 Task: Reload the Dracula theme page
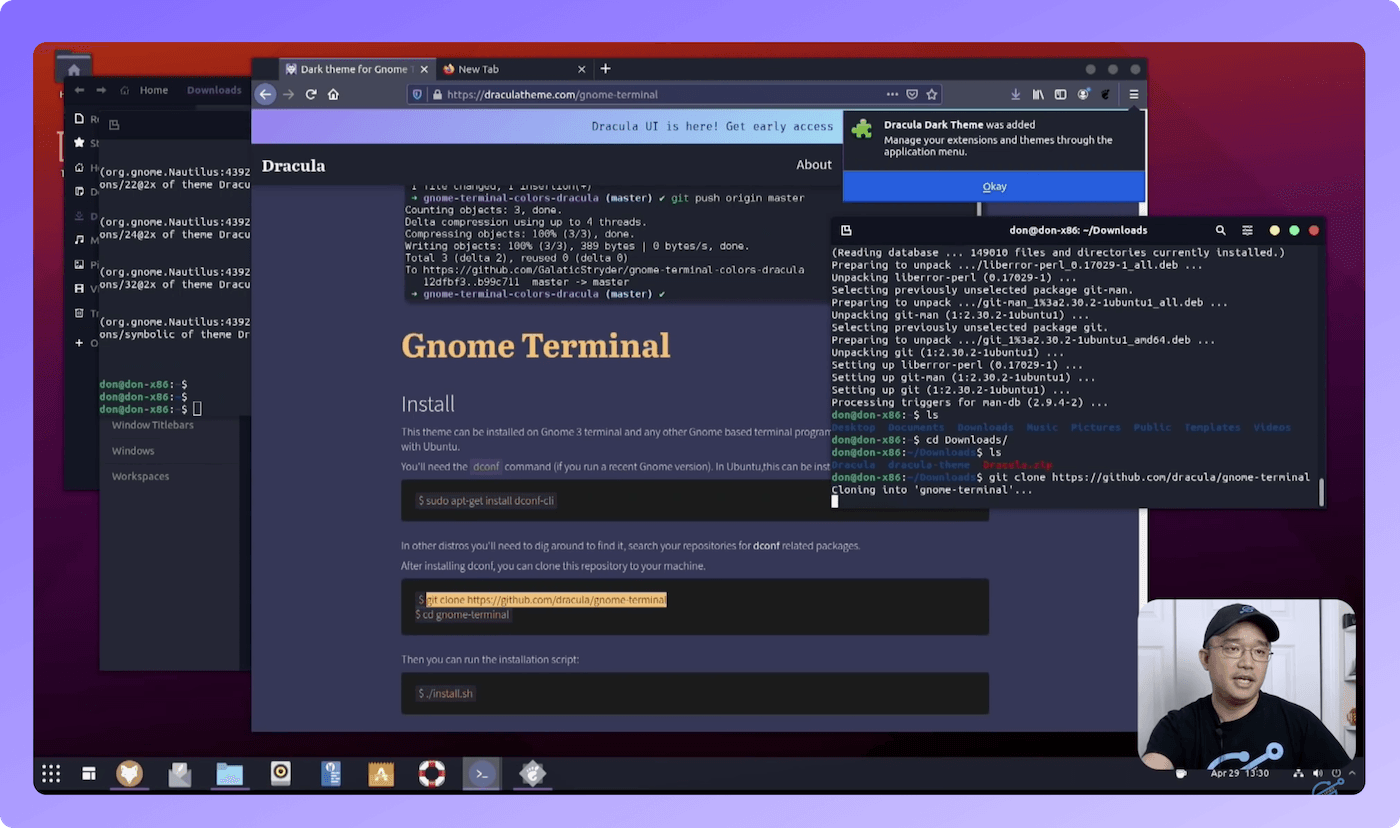311,94
